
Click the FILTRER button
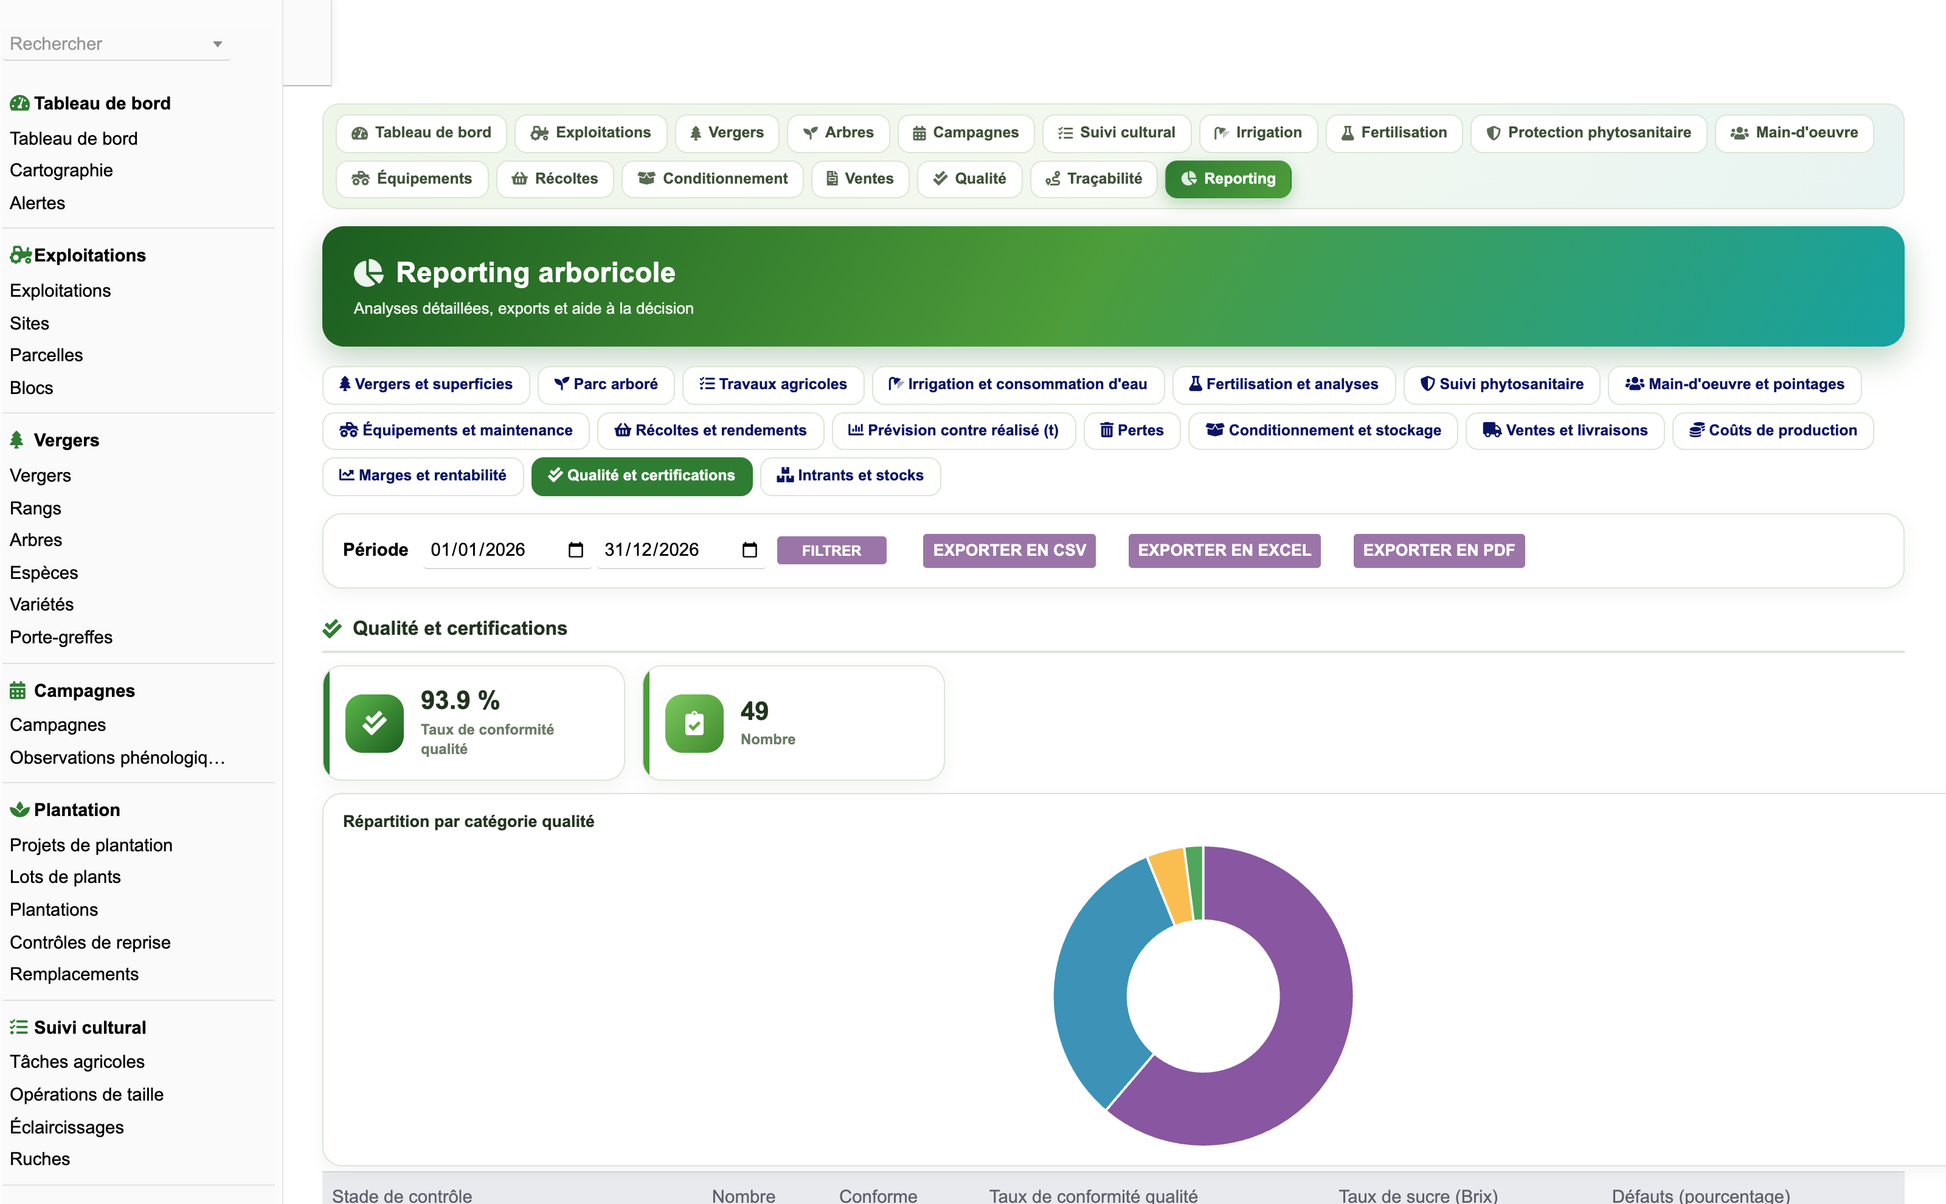click(832, 551)
